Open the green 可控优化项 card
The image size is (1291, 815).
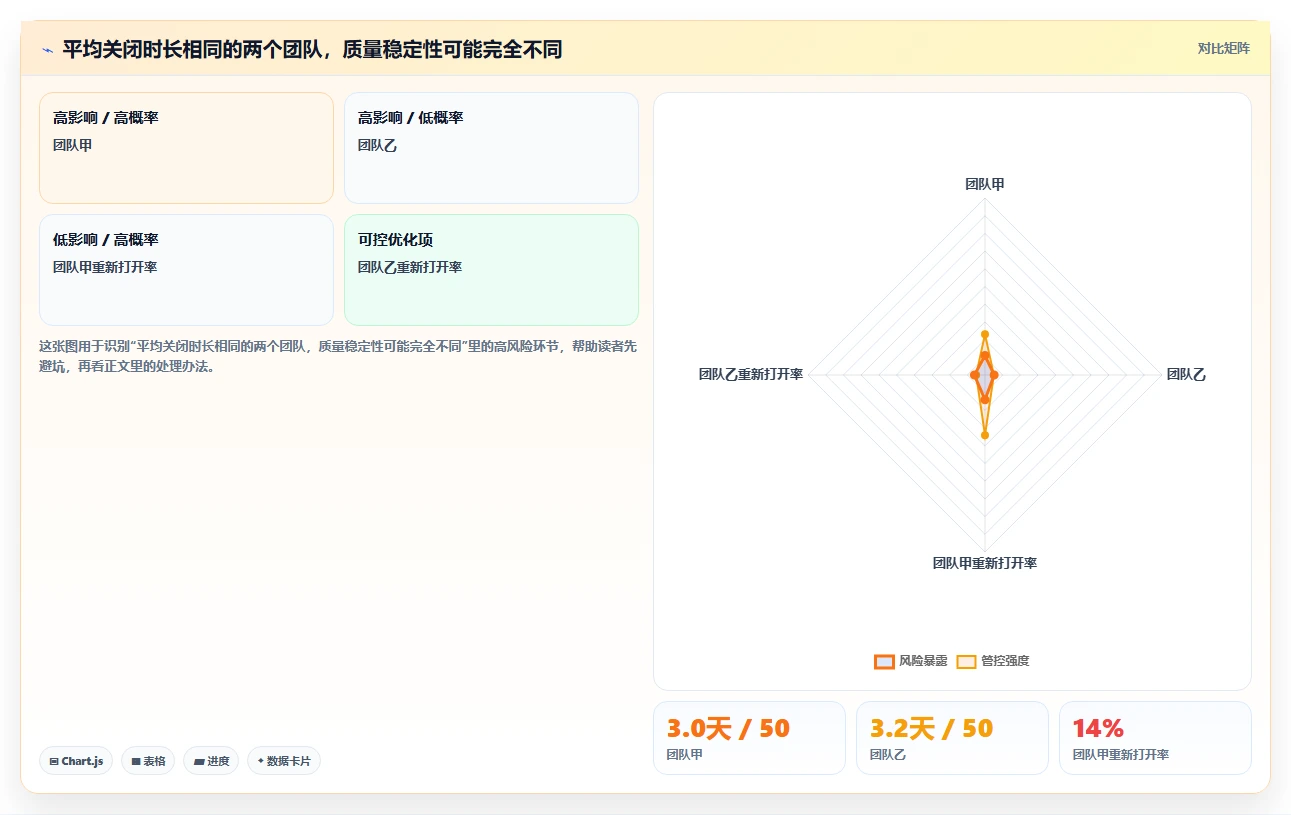491,270
